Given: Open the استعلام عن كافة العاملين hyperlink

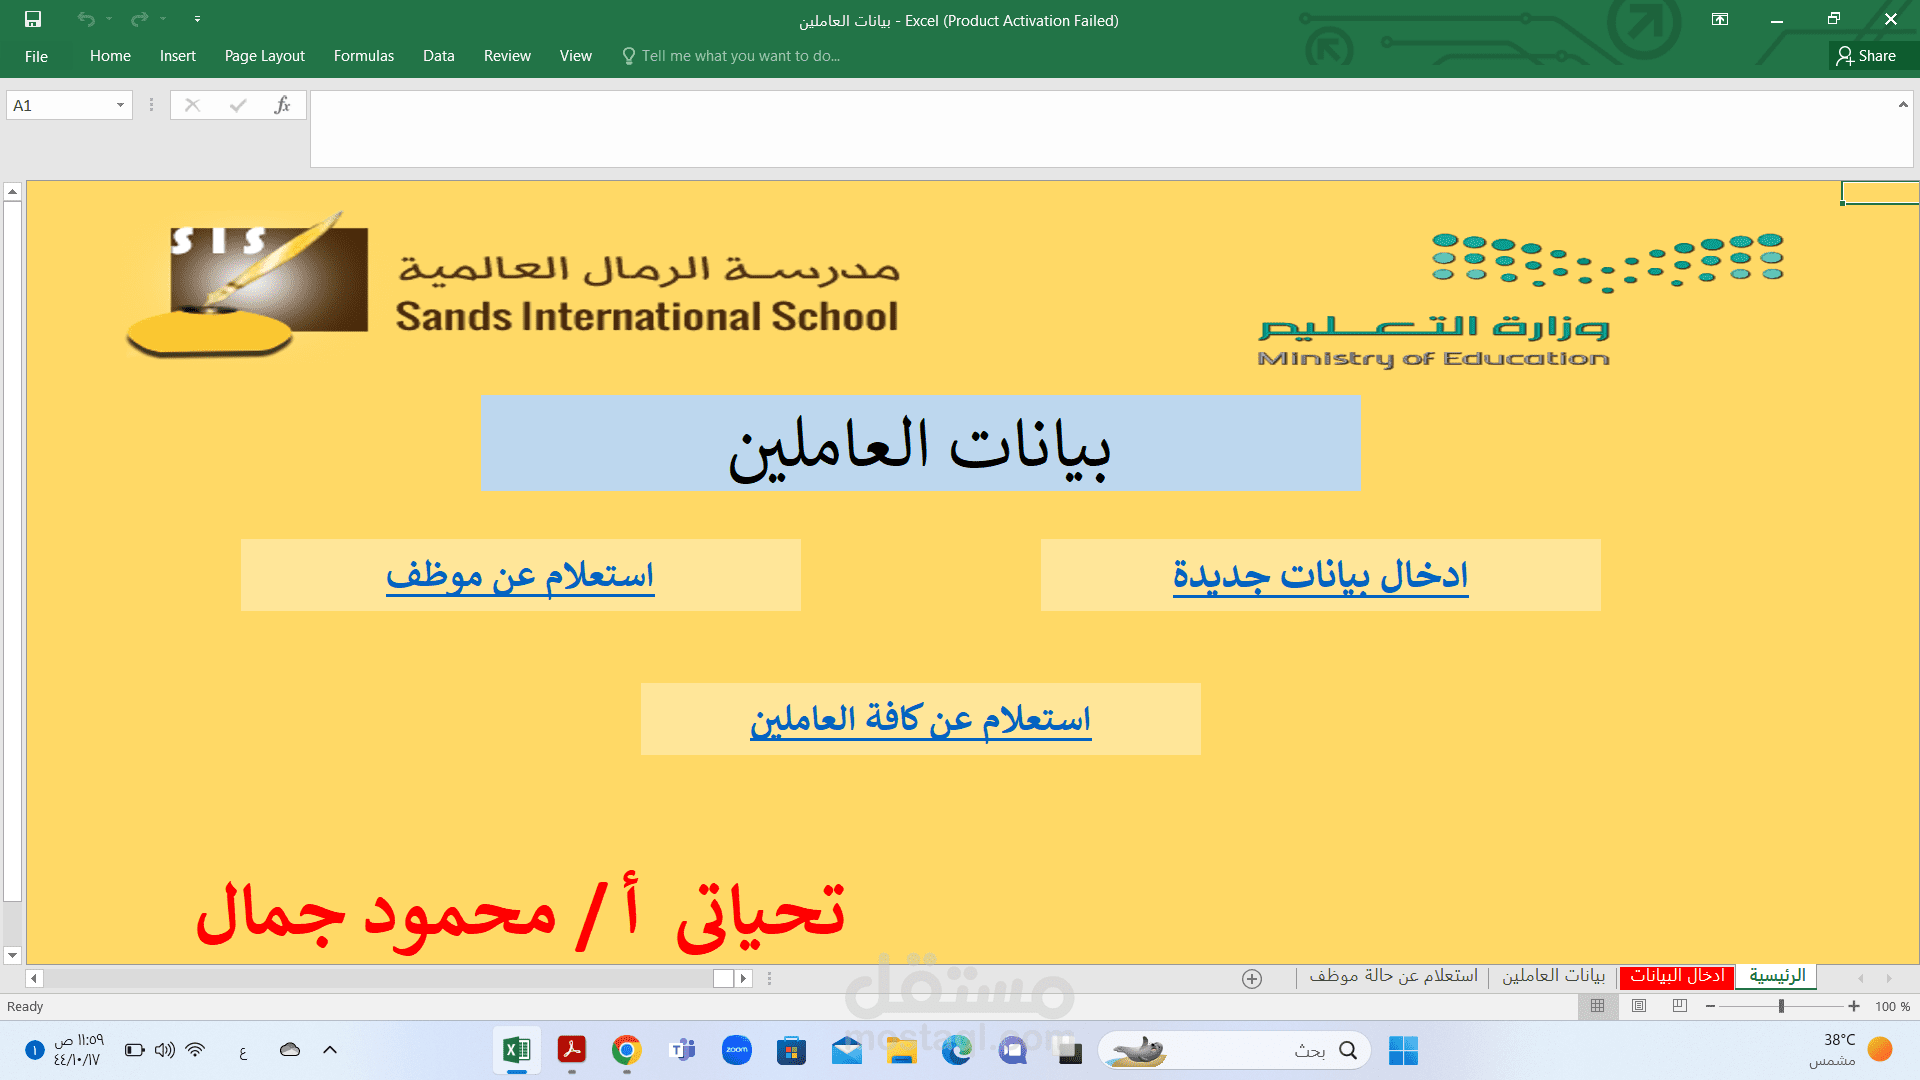Looking at the screenshot, I should pyautogui.click(x=920, y=719).
